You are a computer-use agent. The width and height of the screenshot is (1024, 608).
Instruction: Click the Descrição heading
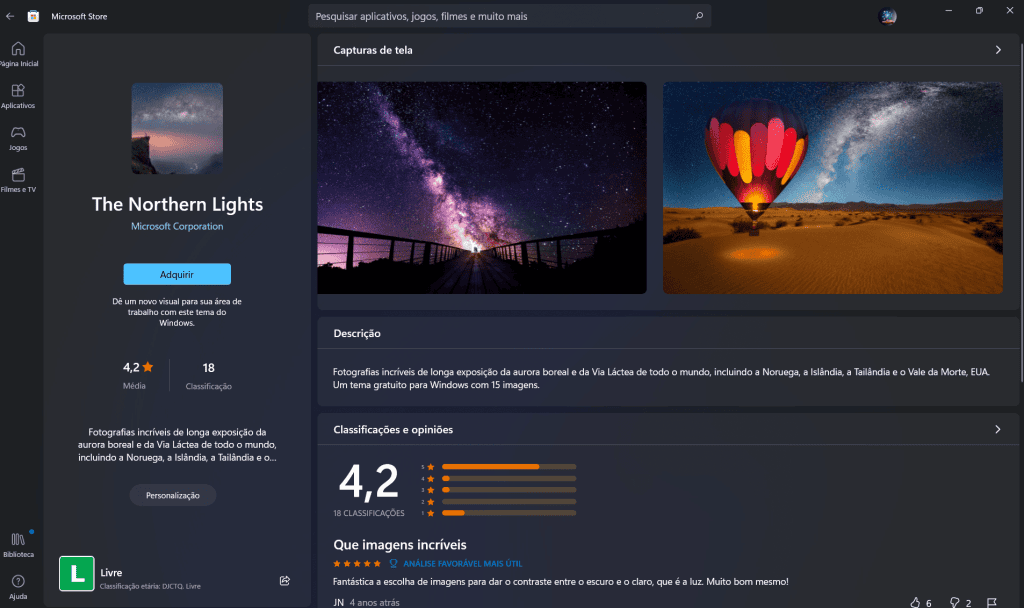[x=357, y=334]
